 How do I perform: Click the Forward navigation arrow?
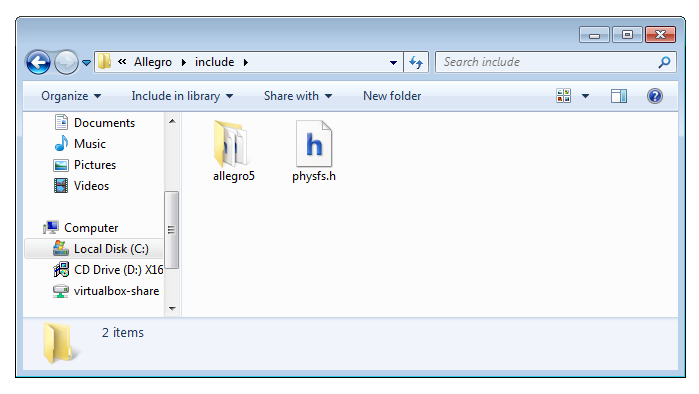(66, 62)
